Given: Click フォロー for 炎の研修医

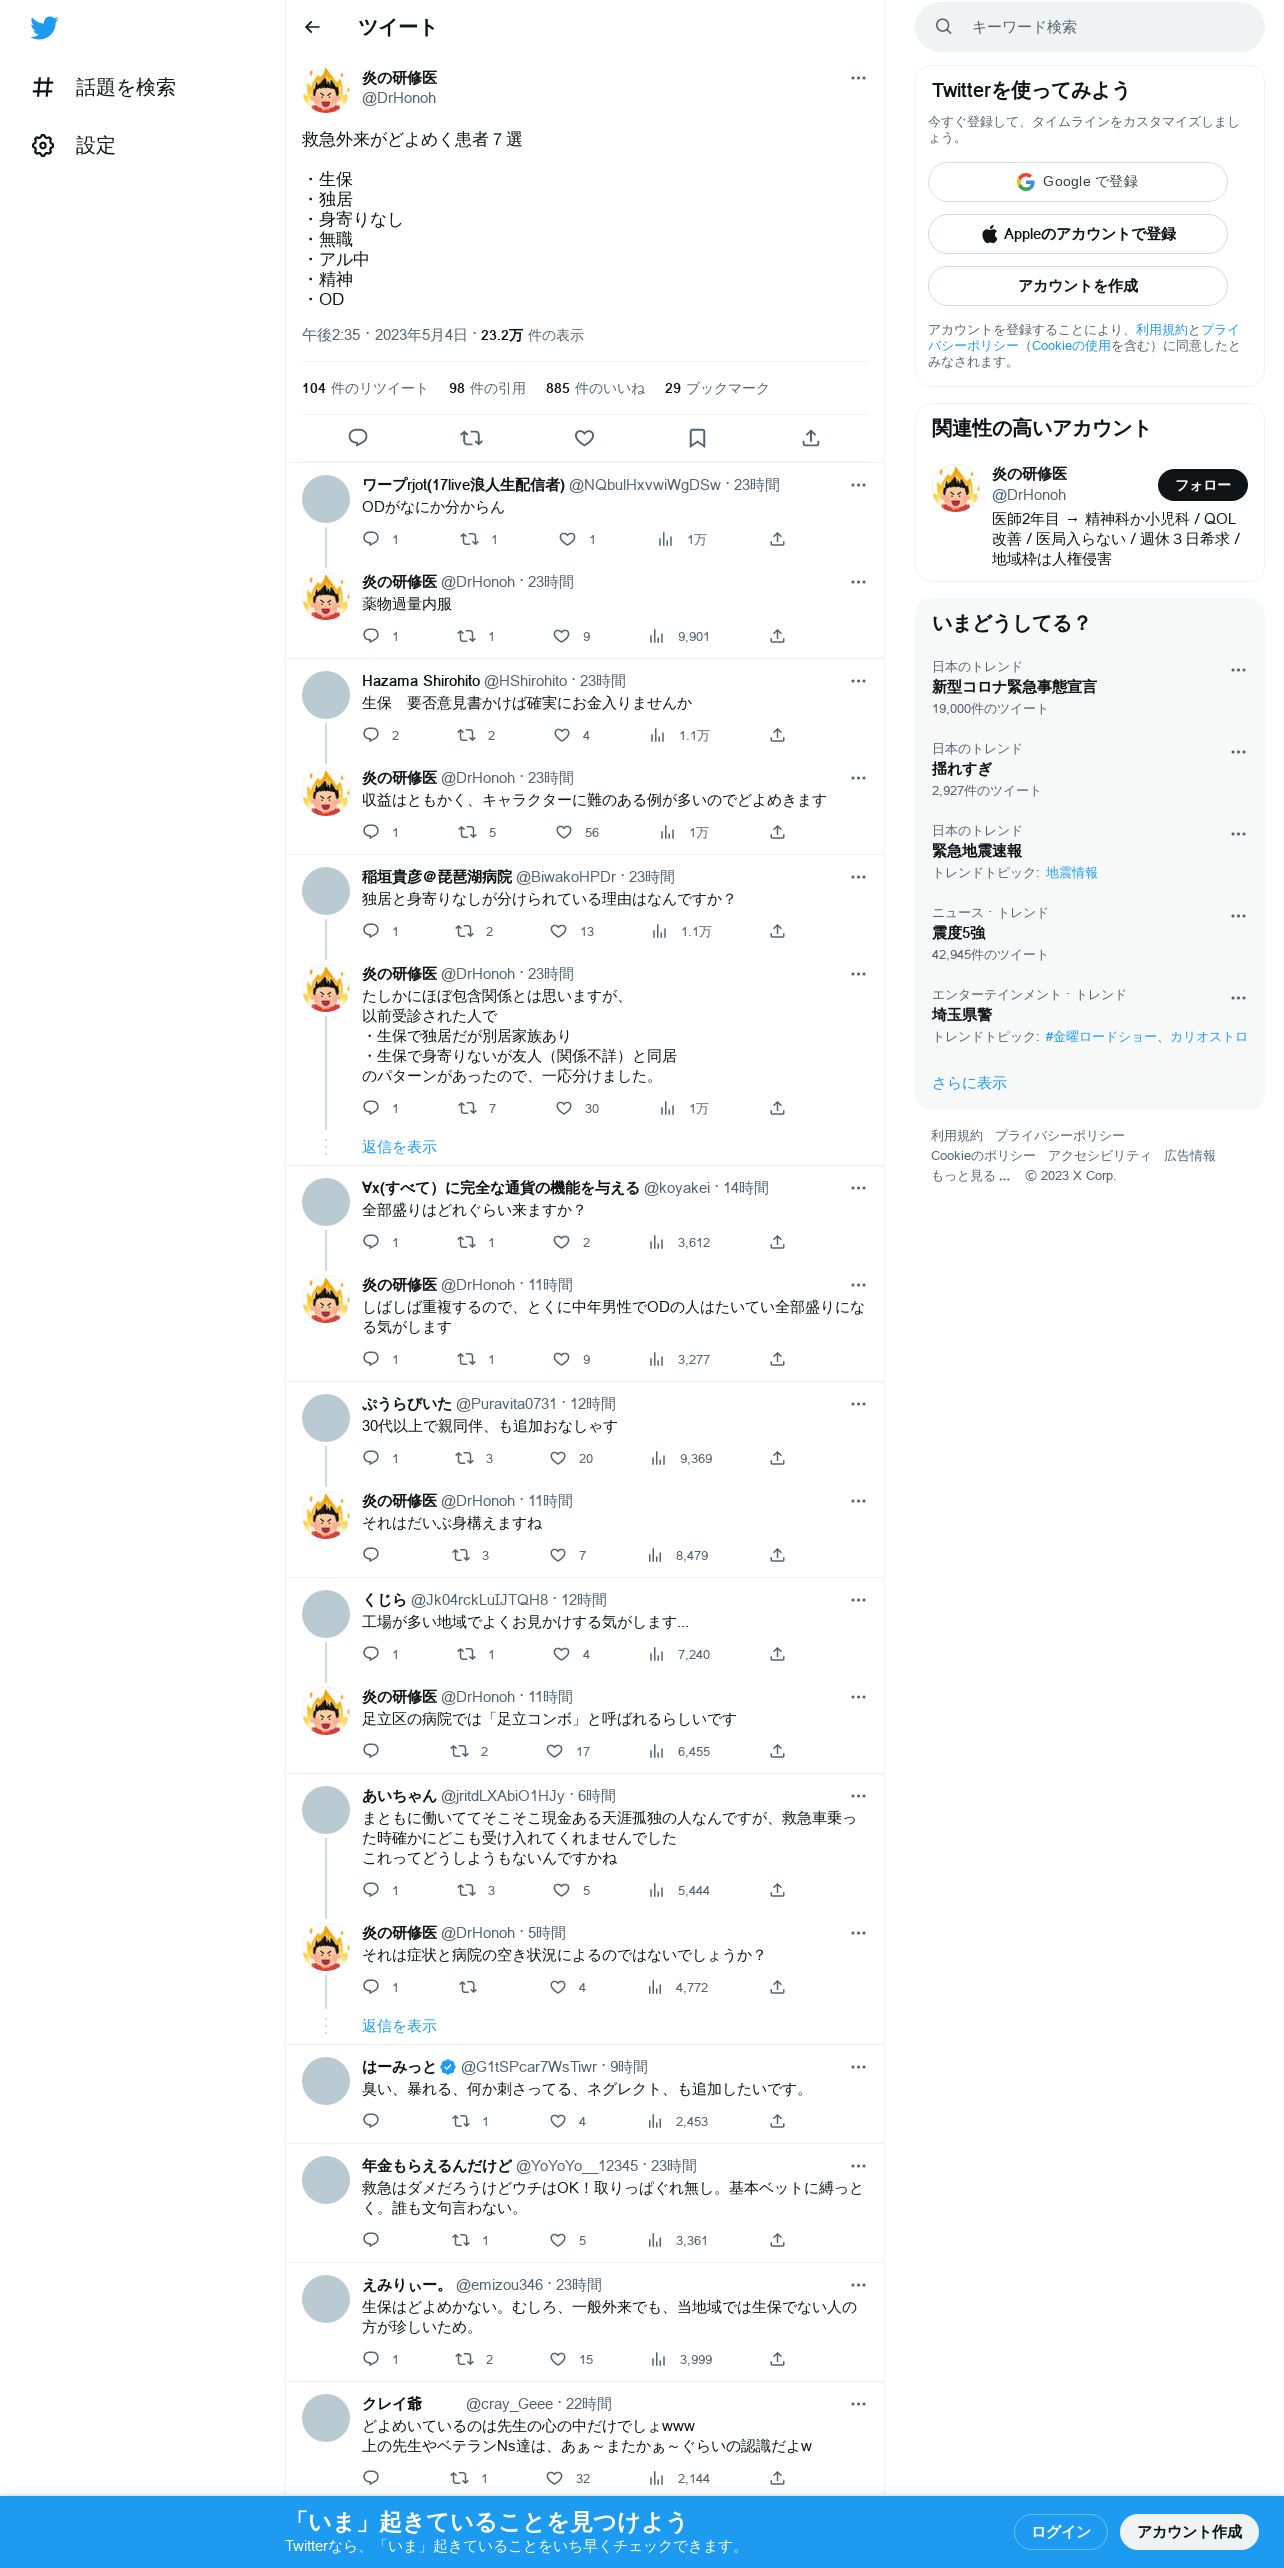Looking at the screenshot, I should tap(1202, 485).
